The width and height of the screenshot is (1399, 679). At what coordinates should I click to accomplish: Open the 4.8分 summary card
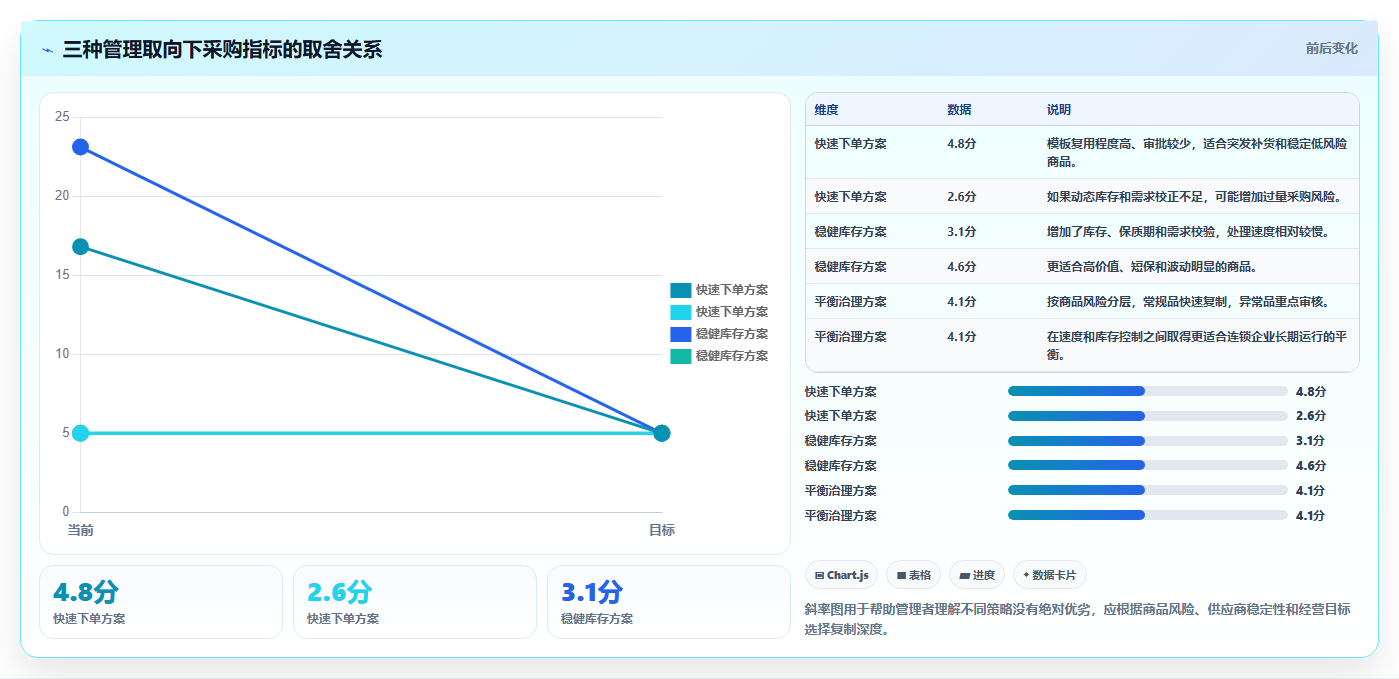pyautogui.click(x=161, y=602)
